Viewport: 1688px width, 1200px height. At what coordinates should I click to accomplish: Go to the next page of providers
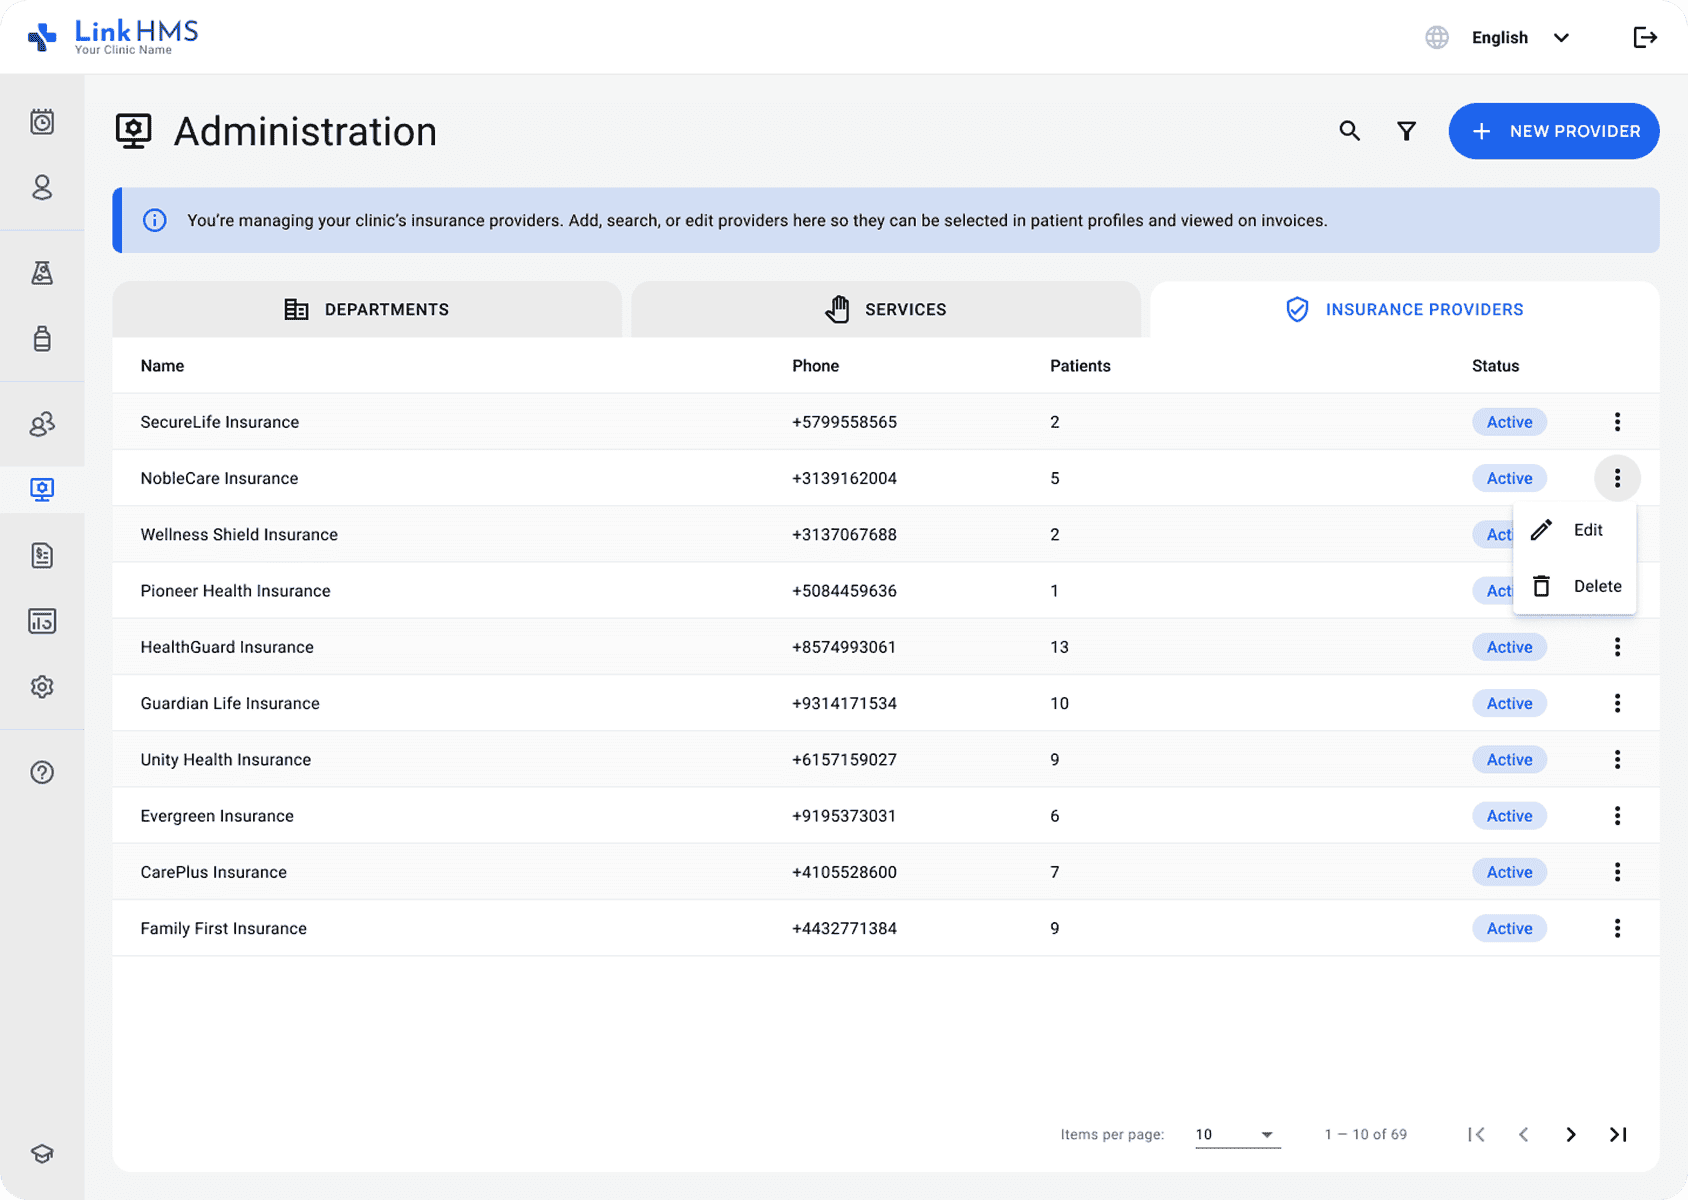tap(1570, 1134)
